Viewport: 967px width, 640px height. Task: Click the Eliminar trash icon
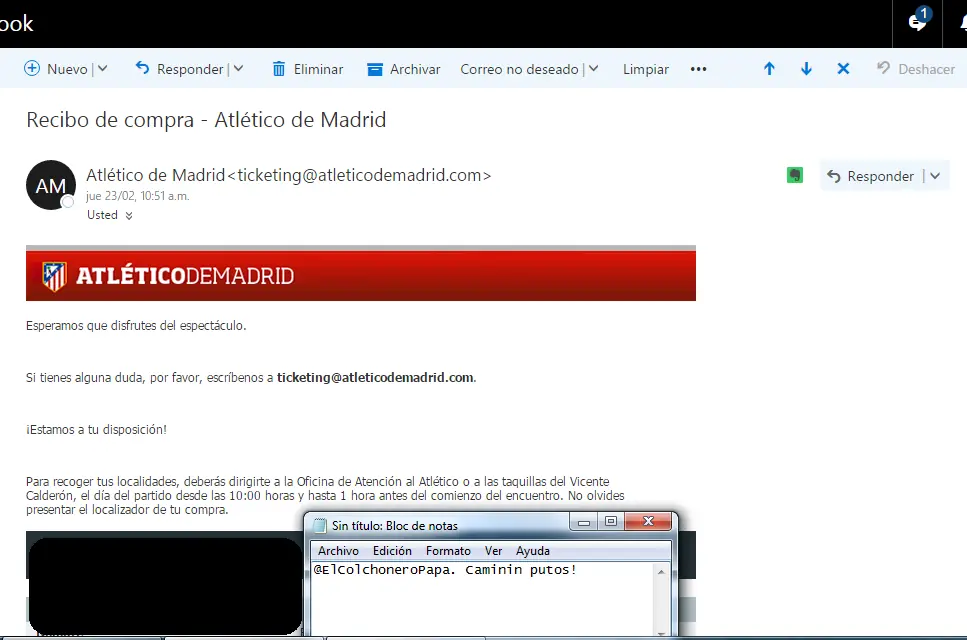pyautogui.click(x=279, y=68)
